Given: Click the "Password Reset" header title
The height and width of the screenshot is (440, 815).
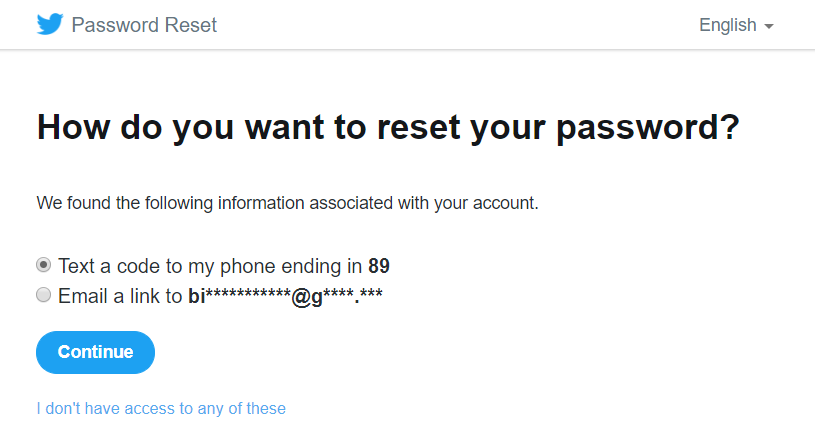Looking at the screenshot, I should 144,25.
